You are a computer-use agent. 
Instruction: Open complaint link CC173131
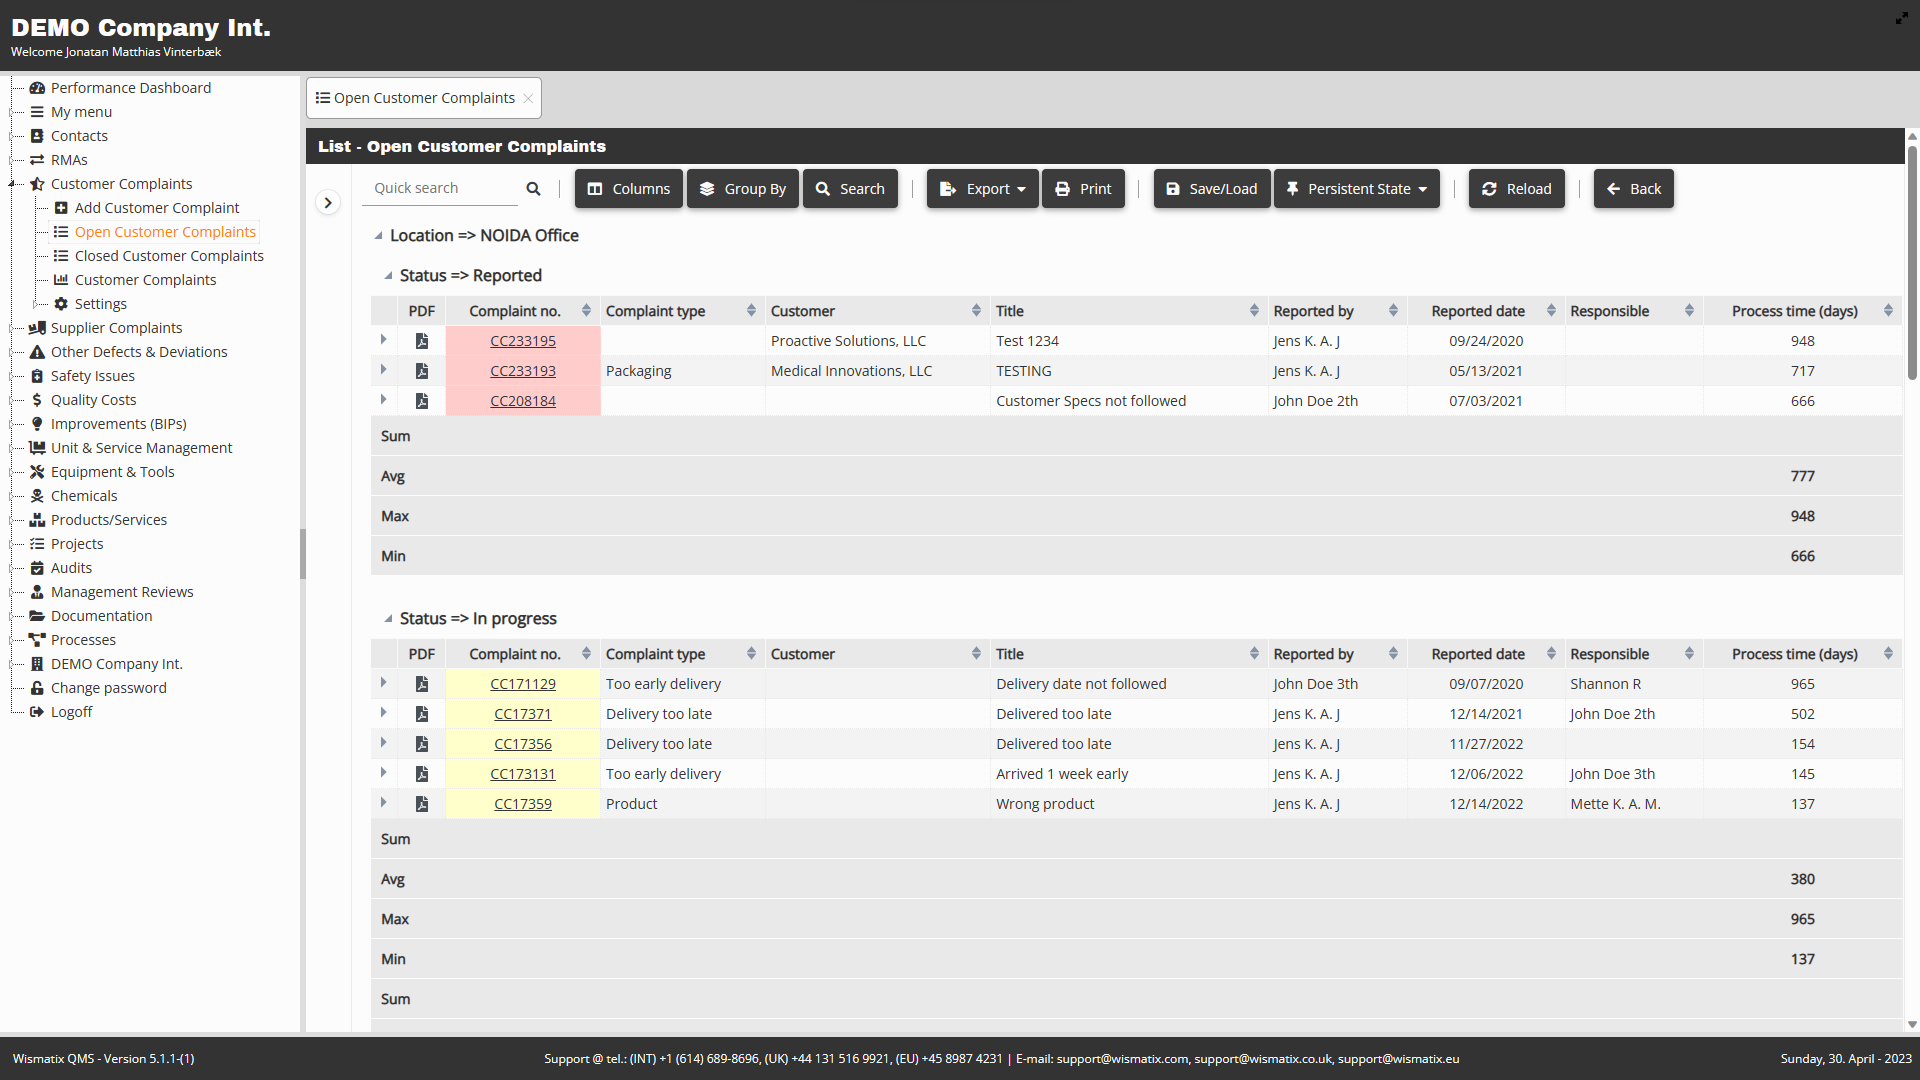click(523, 774)
